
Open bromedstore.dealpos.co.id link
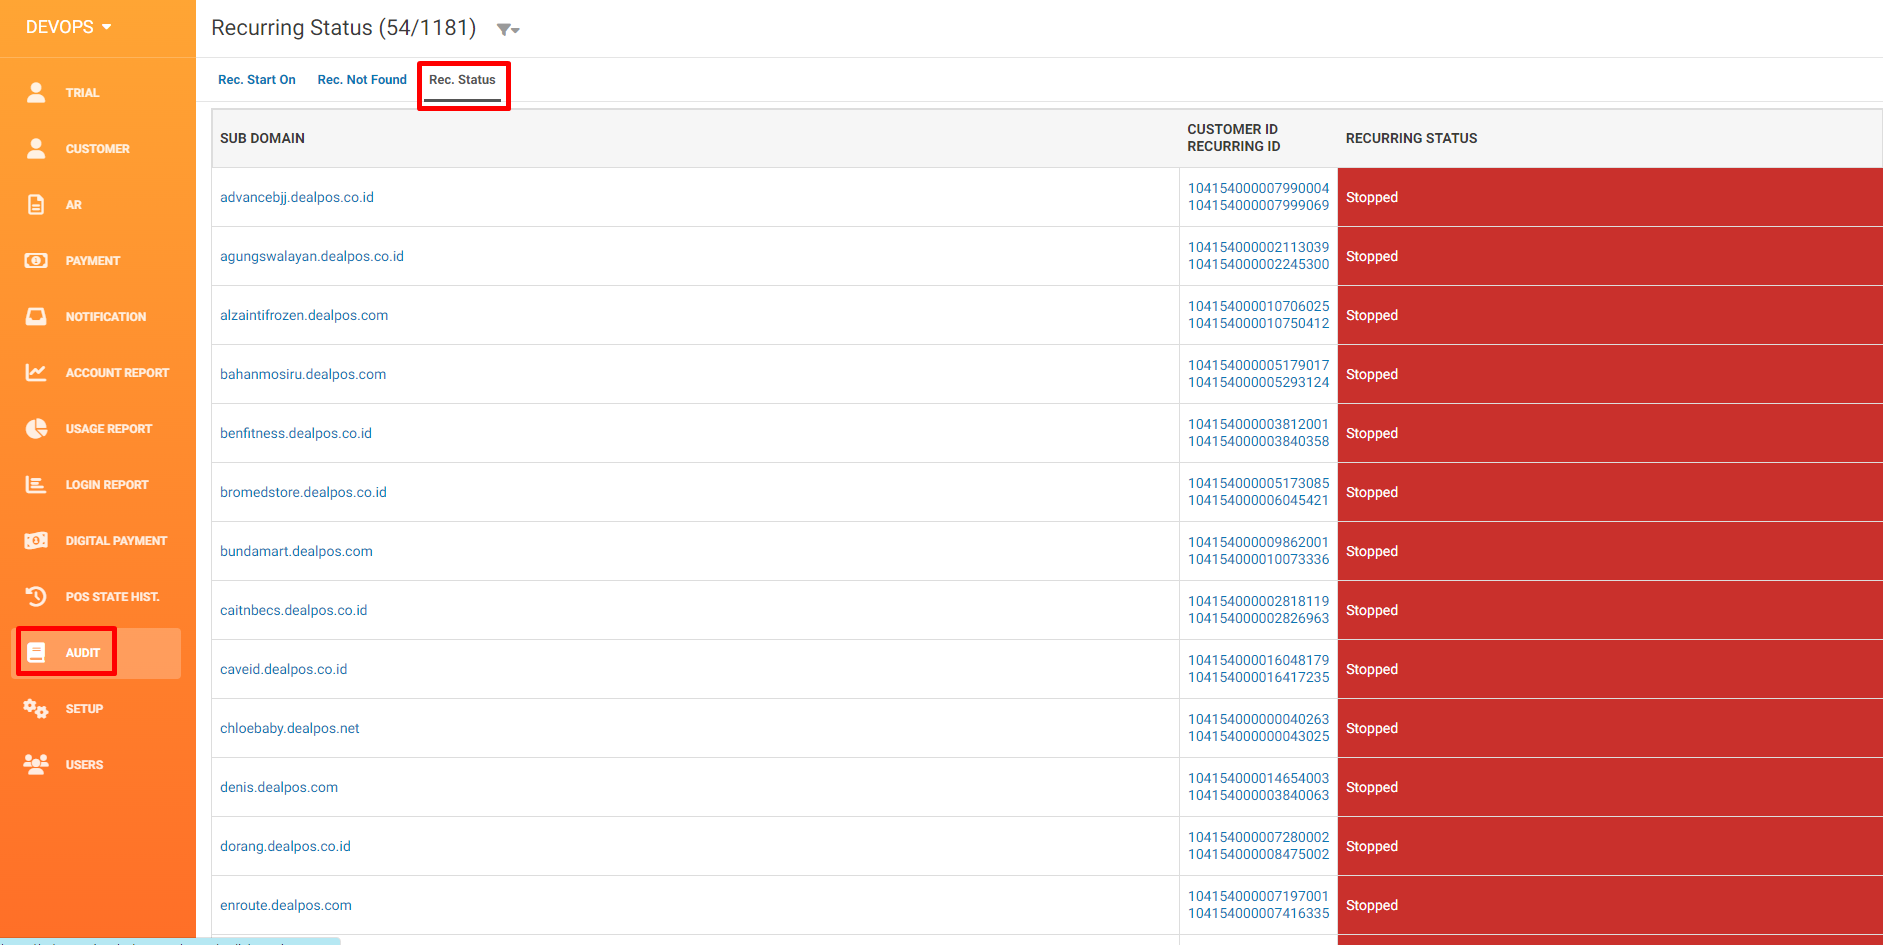click(303, 493)
